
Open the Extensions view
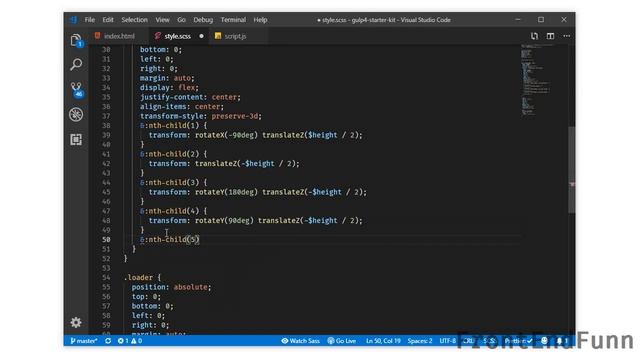point(76,140)
